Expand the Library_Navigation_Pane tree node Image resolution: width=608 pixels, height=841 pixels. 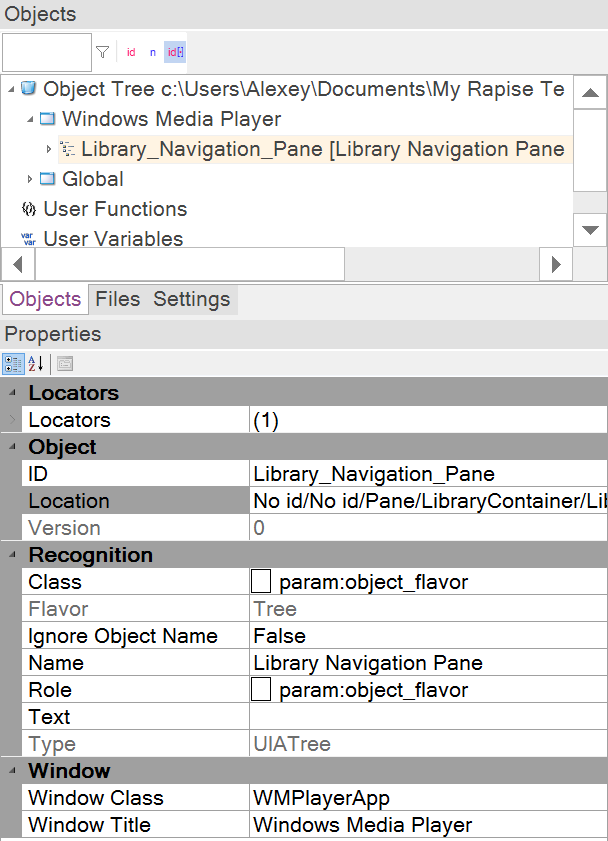coord(49,149)
